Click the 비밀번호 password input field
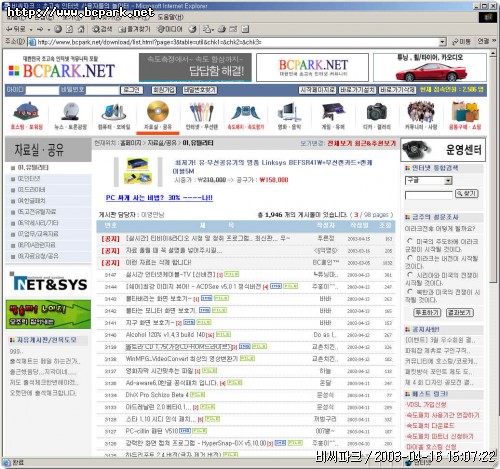This screenshot has height=469, width=500. (102, 90)
